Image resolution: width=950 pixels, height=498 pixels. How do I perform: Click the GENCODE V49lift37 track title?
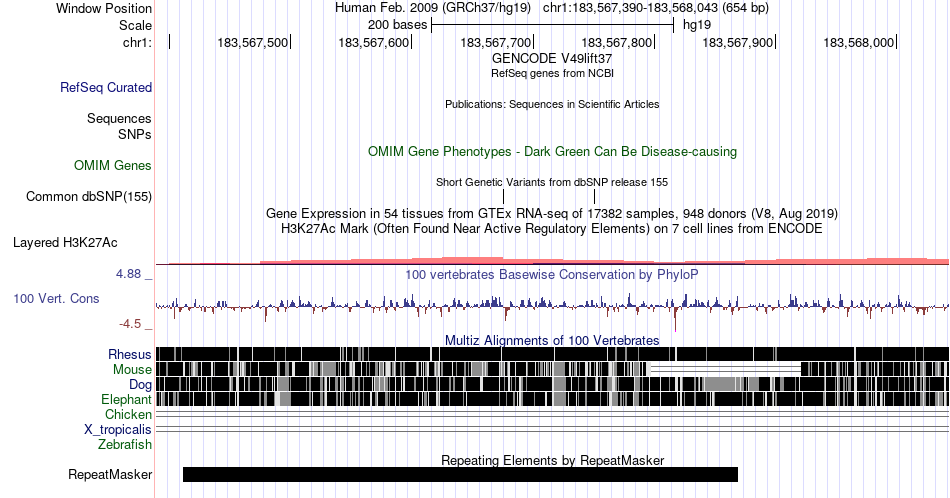552,59
